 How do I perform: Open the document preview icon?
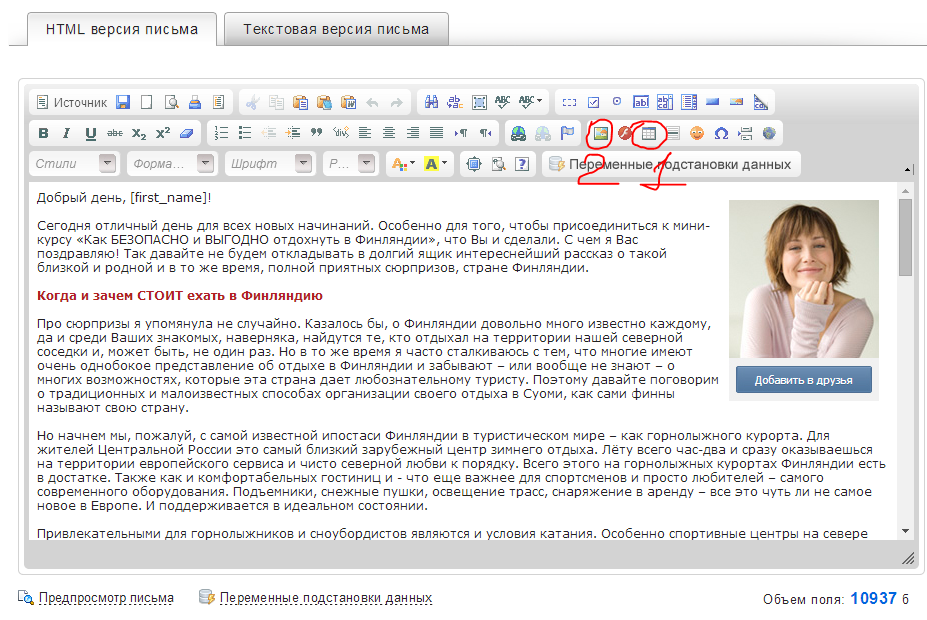pos(171,102)
